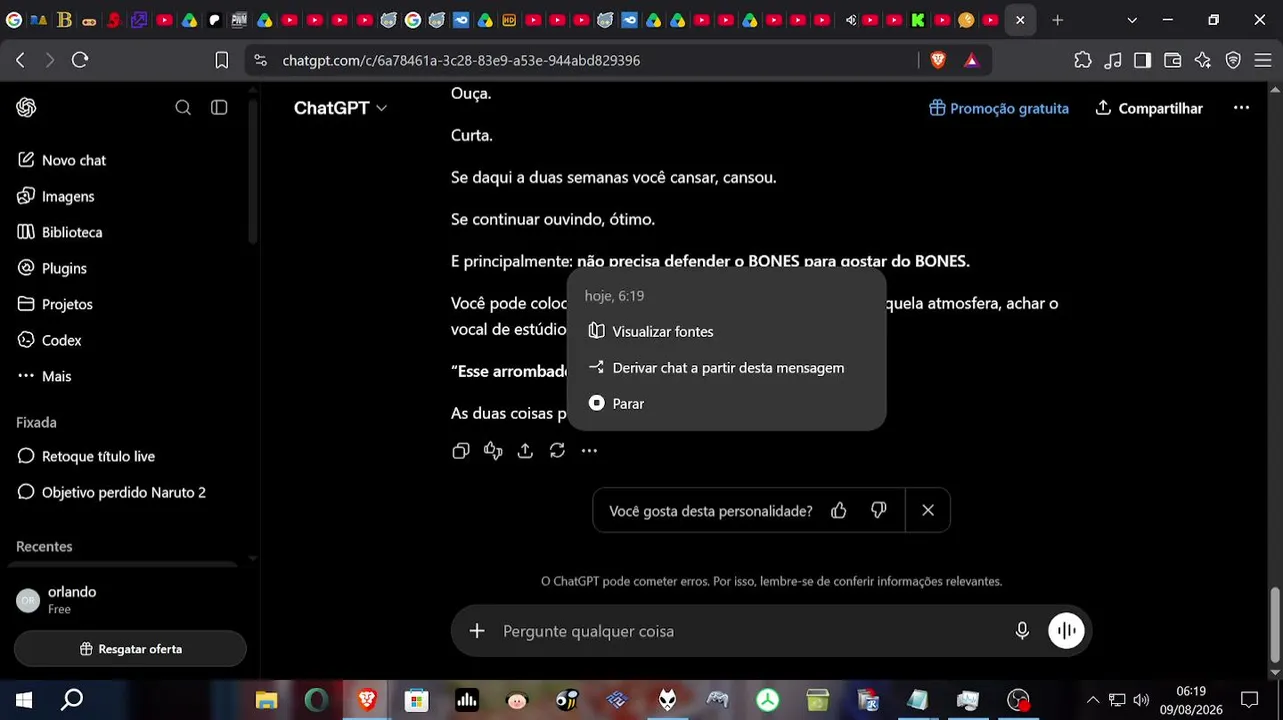
Task: Click the browser back arrow
Action: point(20,60)
